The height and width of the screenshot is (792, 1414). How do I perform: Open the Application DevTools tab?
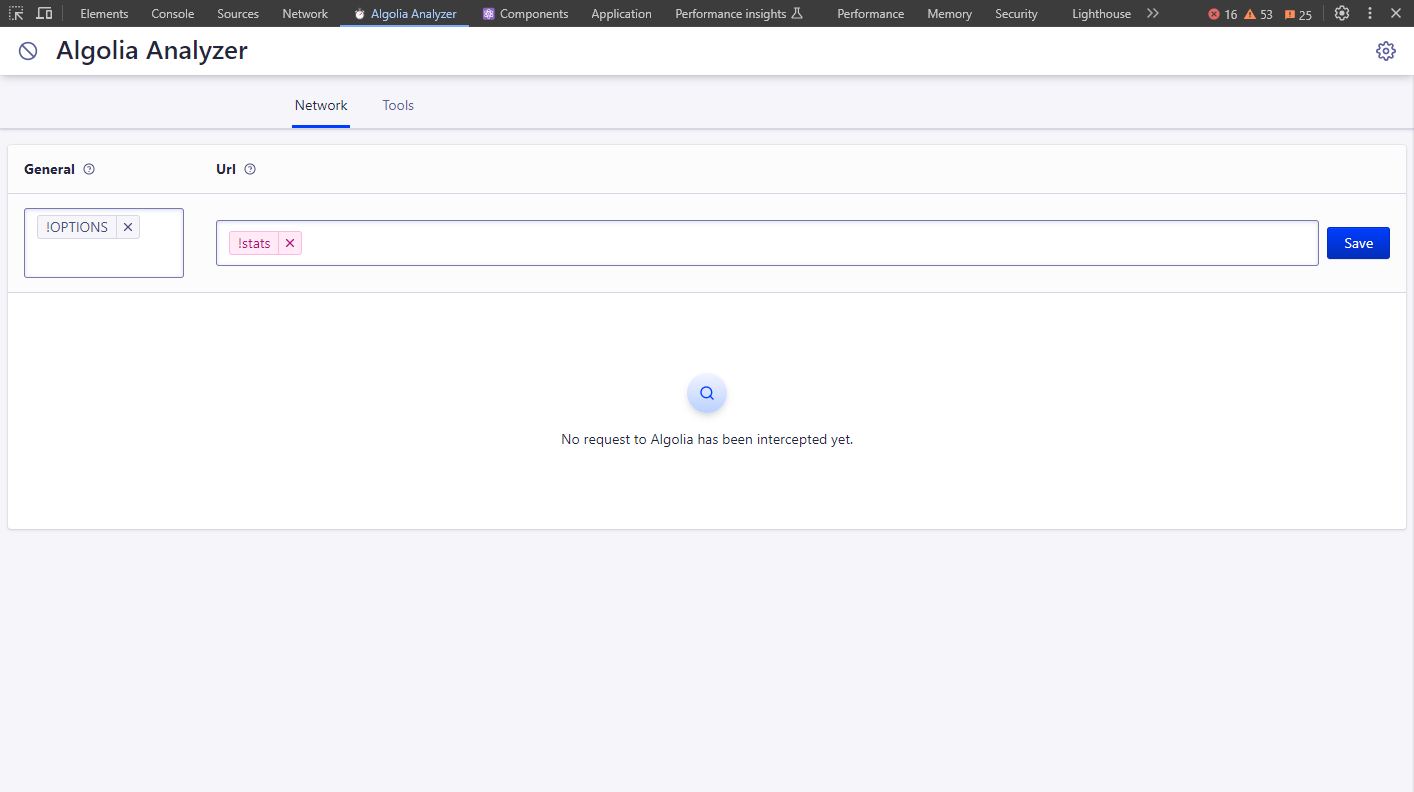621,14
